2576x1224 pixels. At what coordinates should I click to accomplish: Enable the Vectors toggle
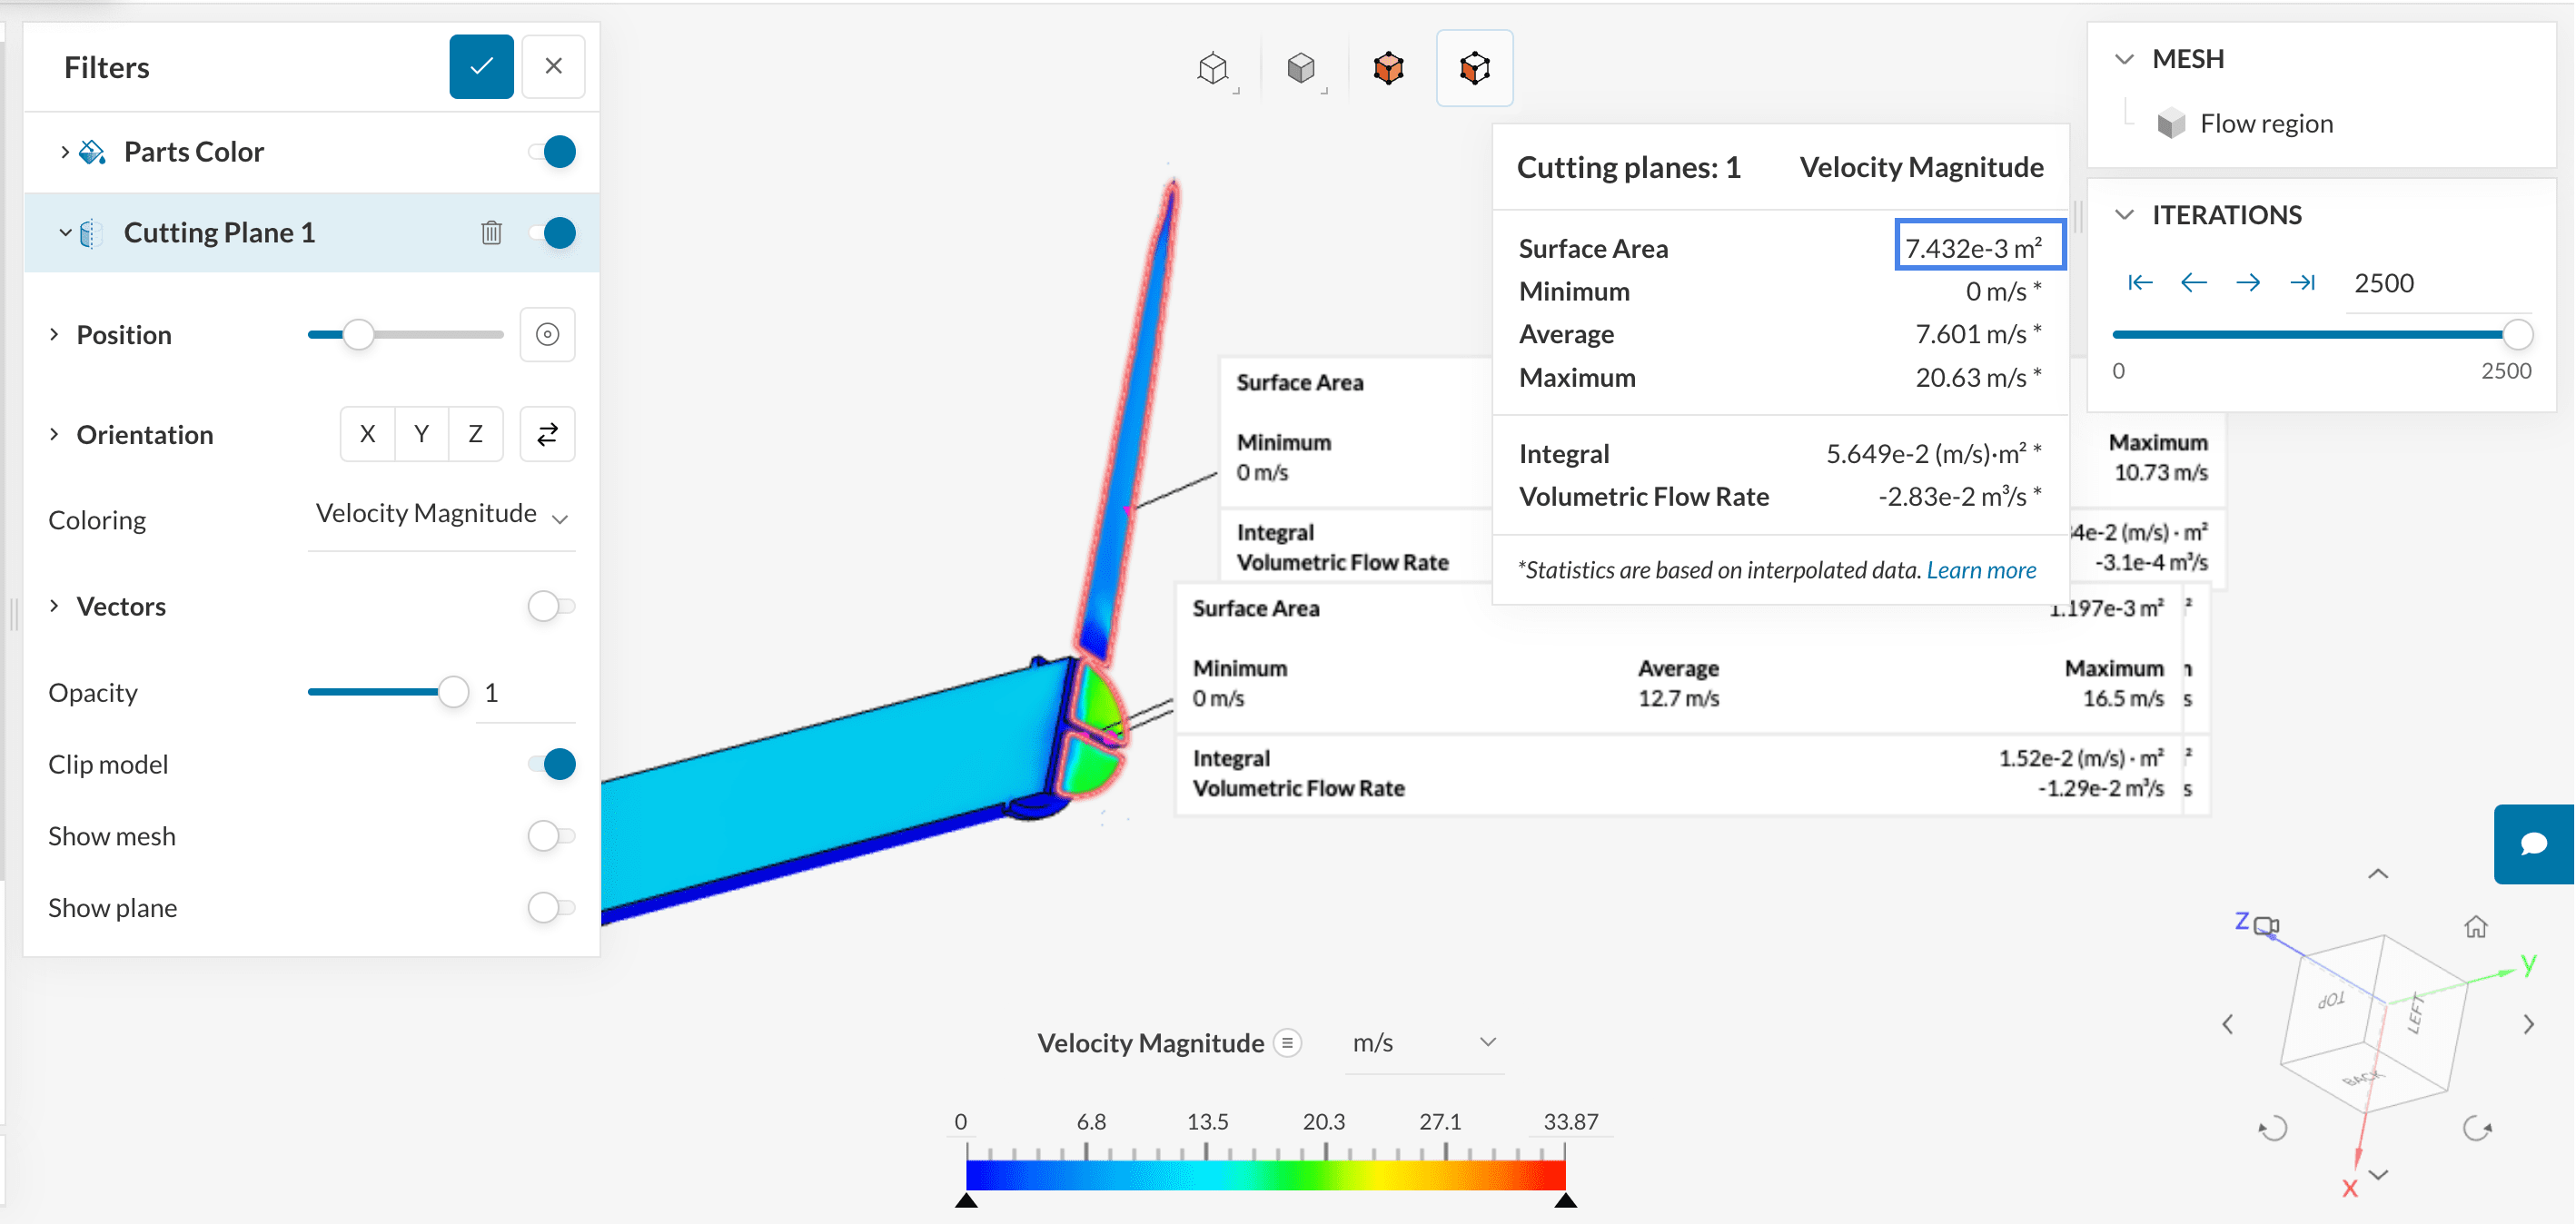tap(552, 606)
